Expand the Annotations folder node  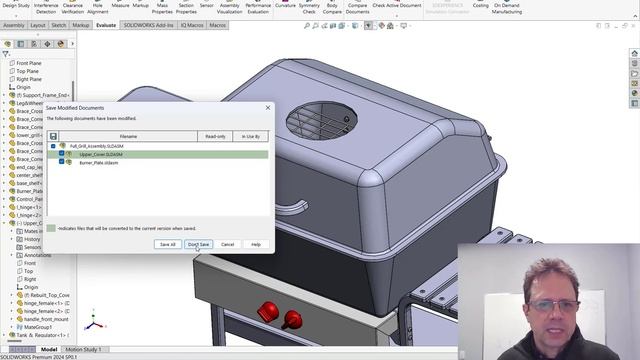click(11, 255)
